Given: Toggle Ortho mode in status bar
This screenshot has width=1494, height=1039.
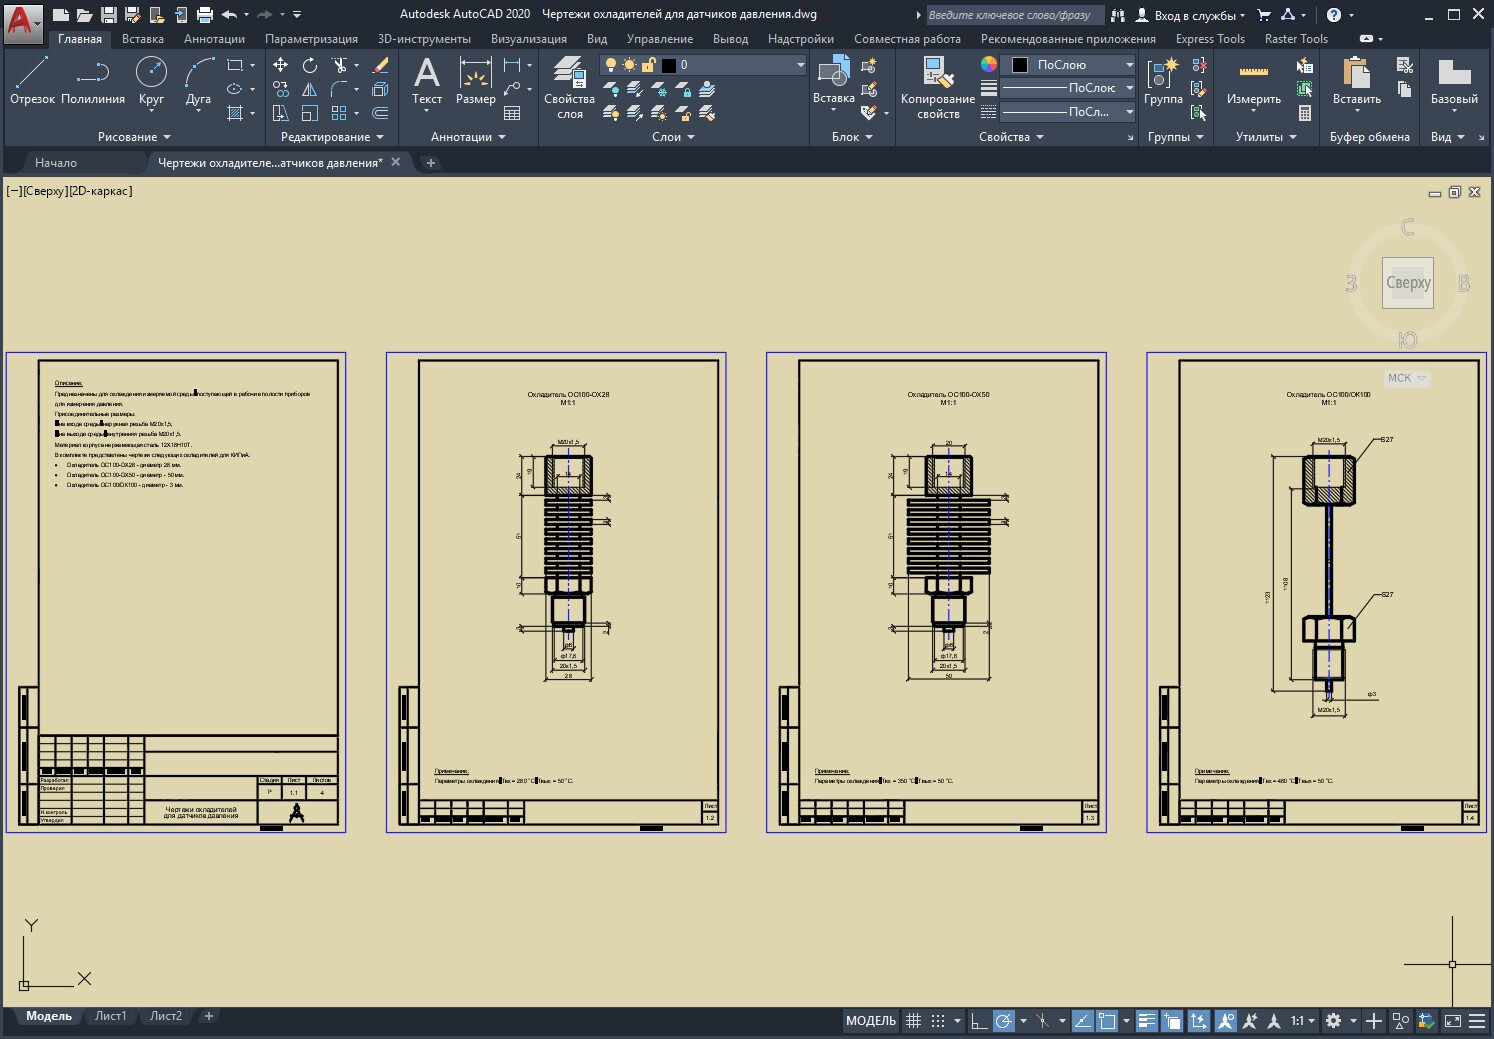Looking at the screenshot, I should click(x=979, y=1021).
